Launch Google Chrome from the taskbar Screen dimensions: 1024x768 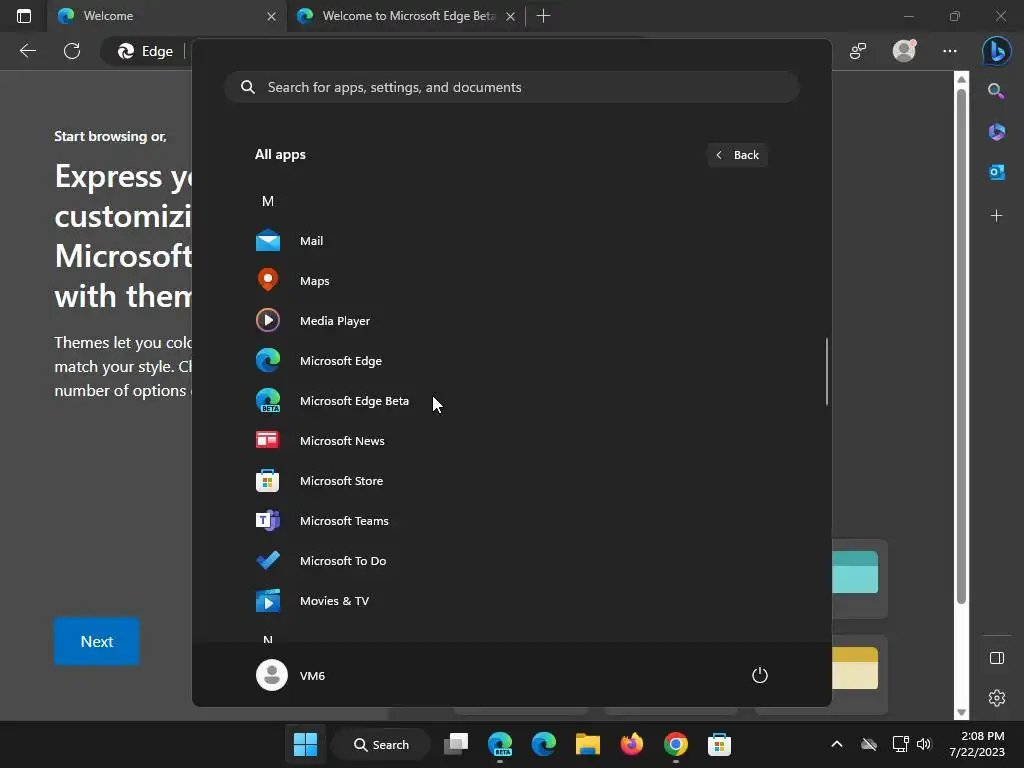pos(676,744)
